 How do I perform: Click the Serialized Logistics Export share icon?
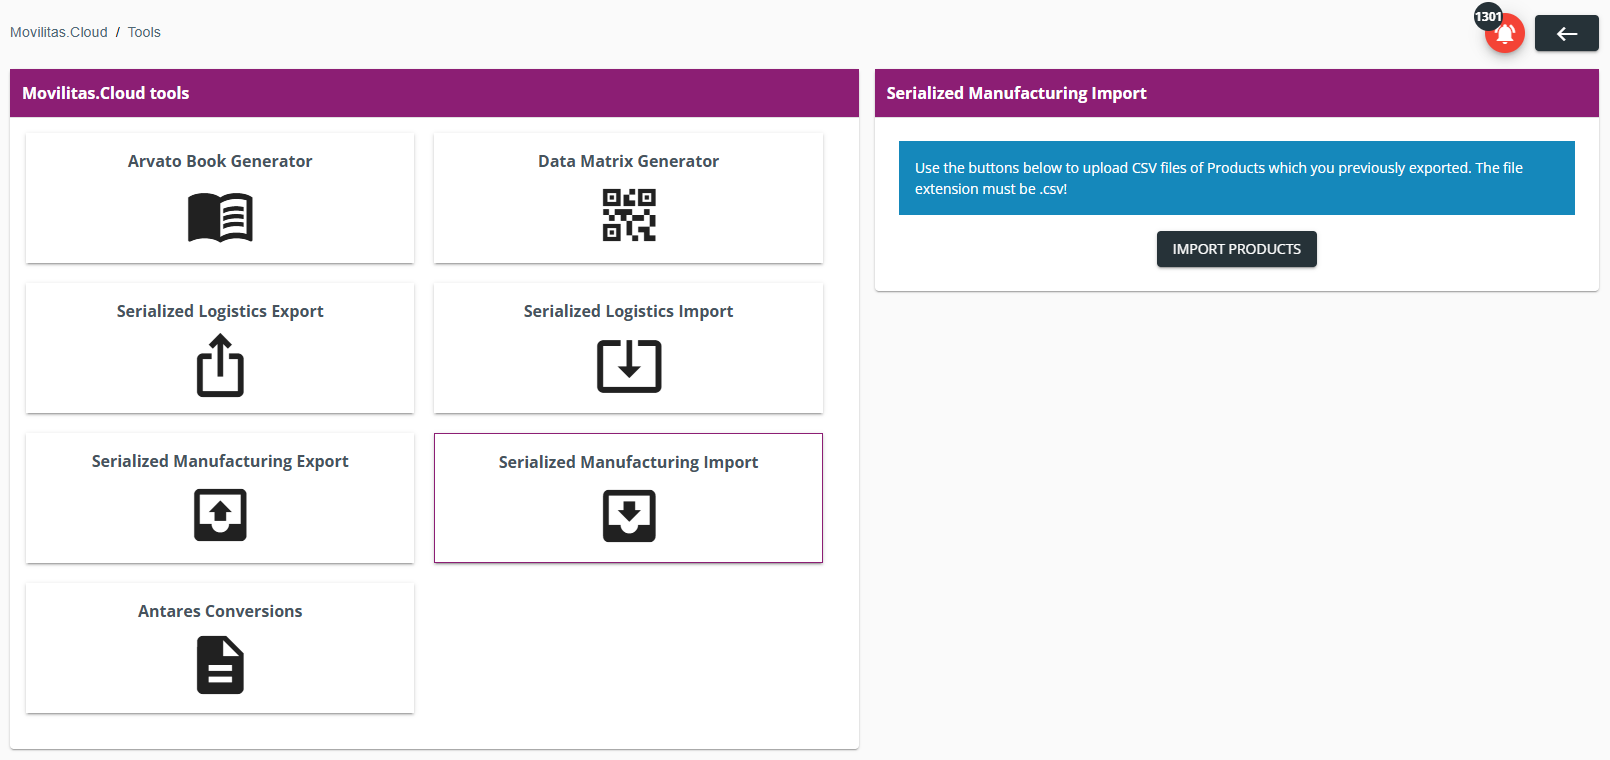[x=220, y=365]
